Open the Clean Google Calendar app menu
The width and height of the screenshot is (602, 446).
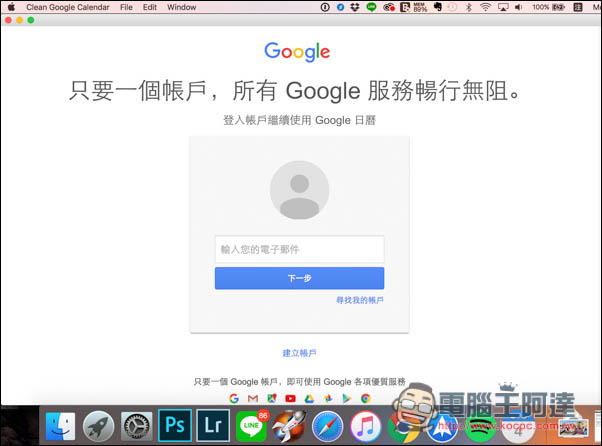(68, 7)
